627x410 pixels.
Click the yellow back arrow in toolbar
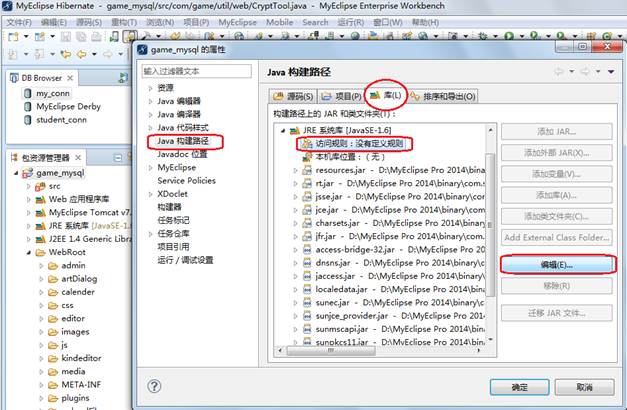click(x=81, y=54)
